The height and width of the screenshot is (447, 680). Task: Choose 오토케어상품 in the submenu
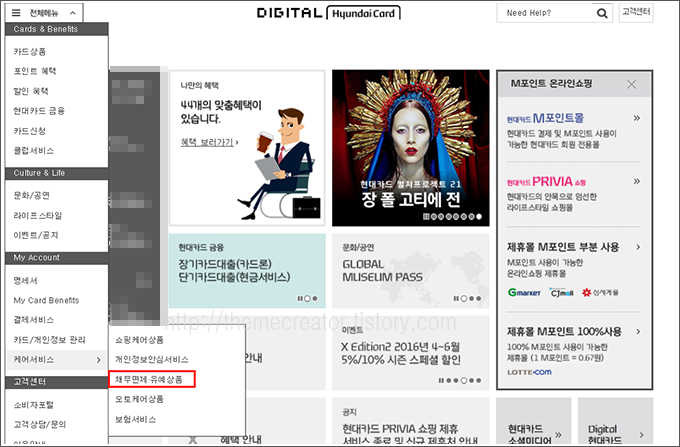coord(139,399)
